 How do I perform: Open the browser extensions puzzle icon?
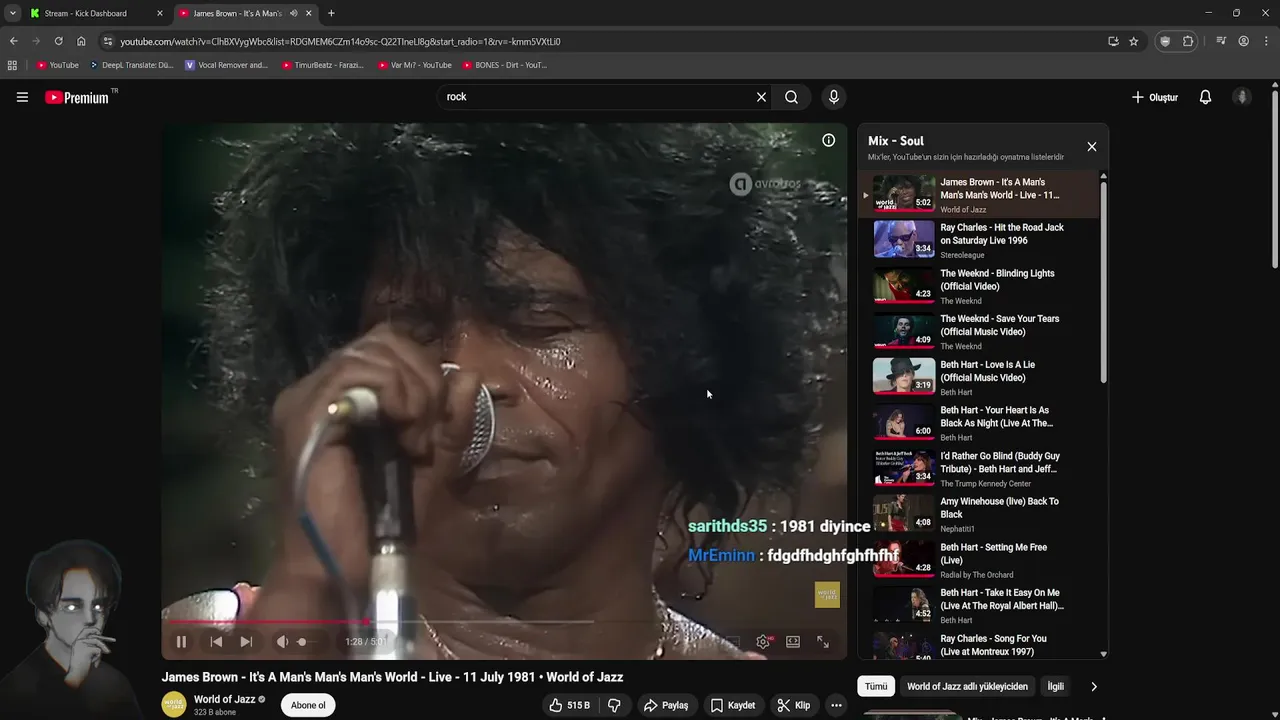pos(1188,41)
